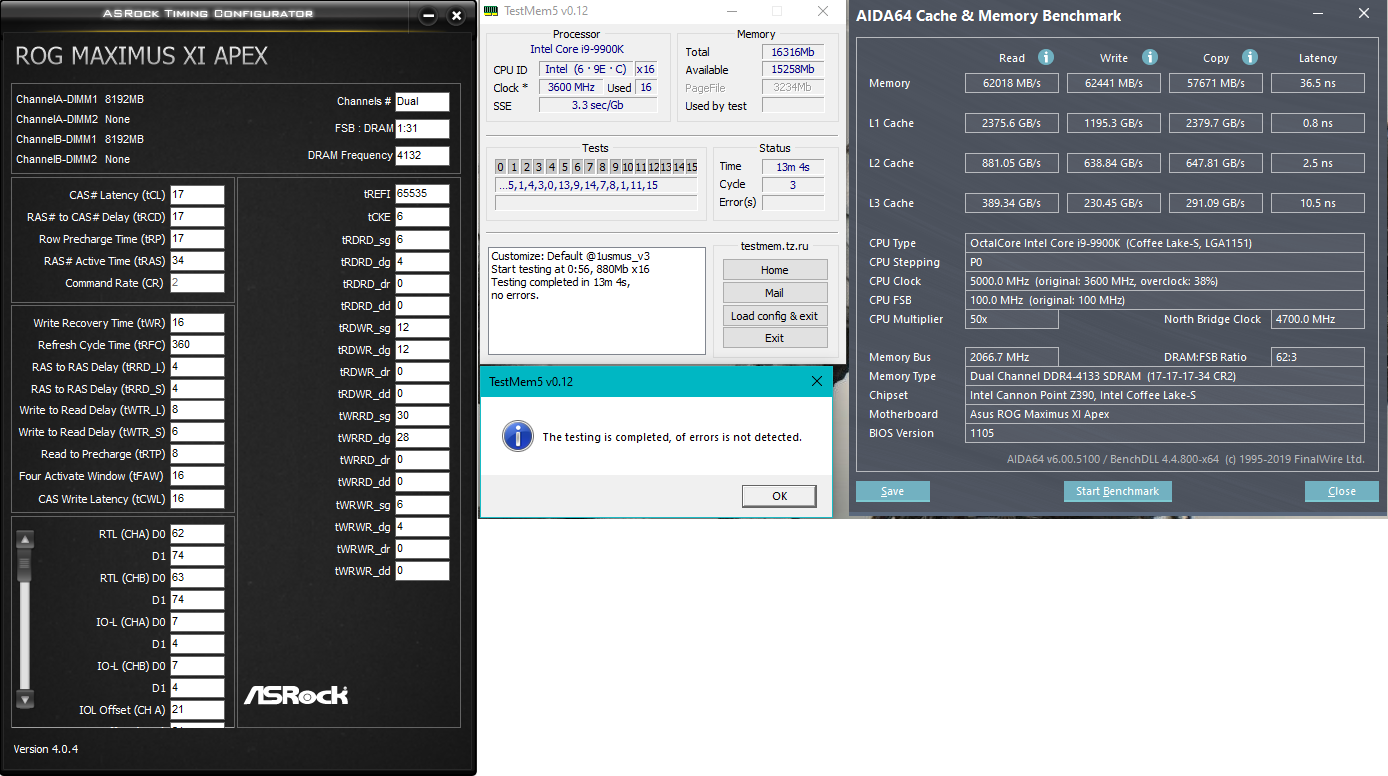Click the Write Recovery Time (tWR) field
The height and width of the screenshot is (776, 1388).
tap(197, 322)
